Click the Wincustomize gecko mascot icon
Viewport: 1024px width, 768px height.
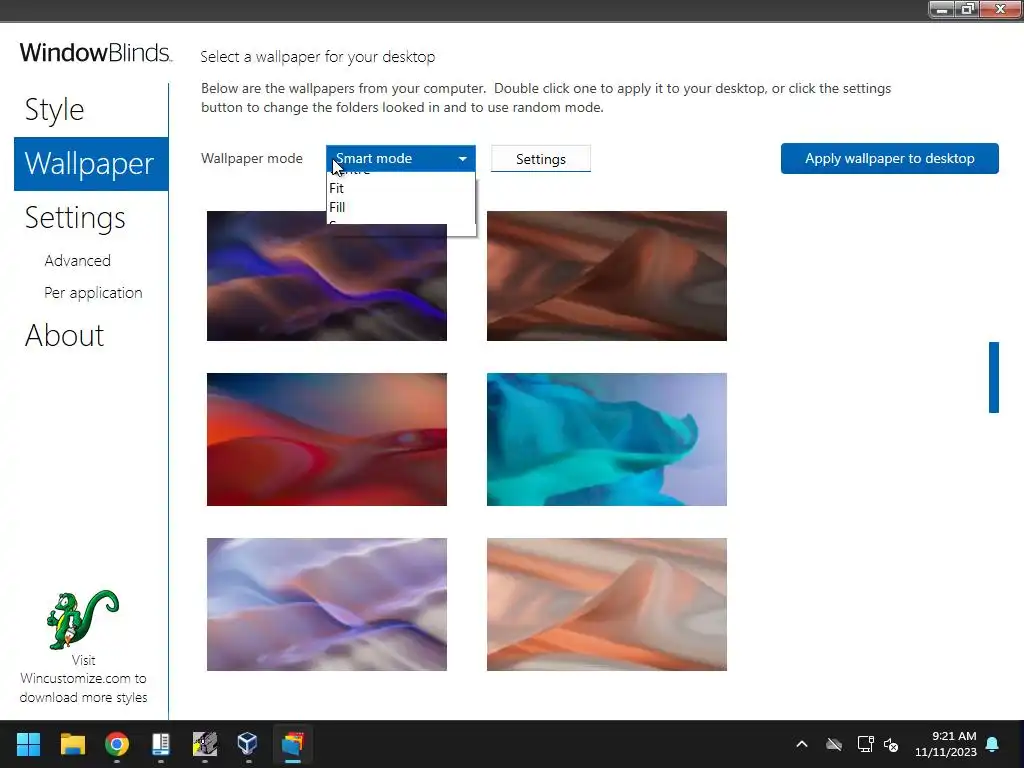tap(83, 619)
